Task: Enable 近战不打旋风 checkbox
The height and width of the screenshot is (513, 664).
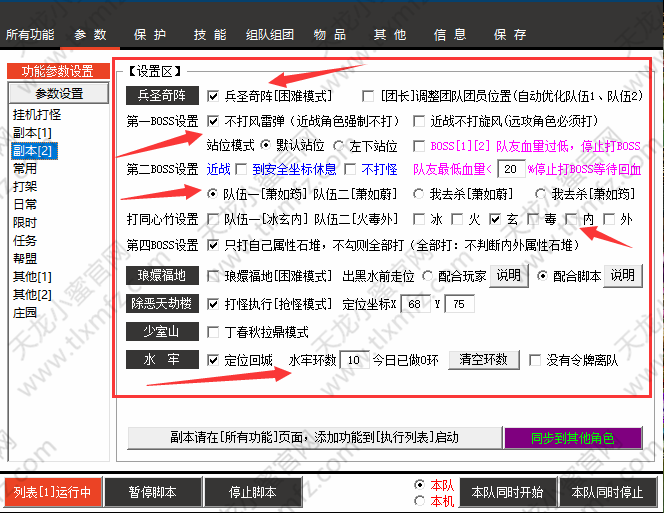Action: [x=419, y=122]
